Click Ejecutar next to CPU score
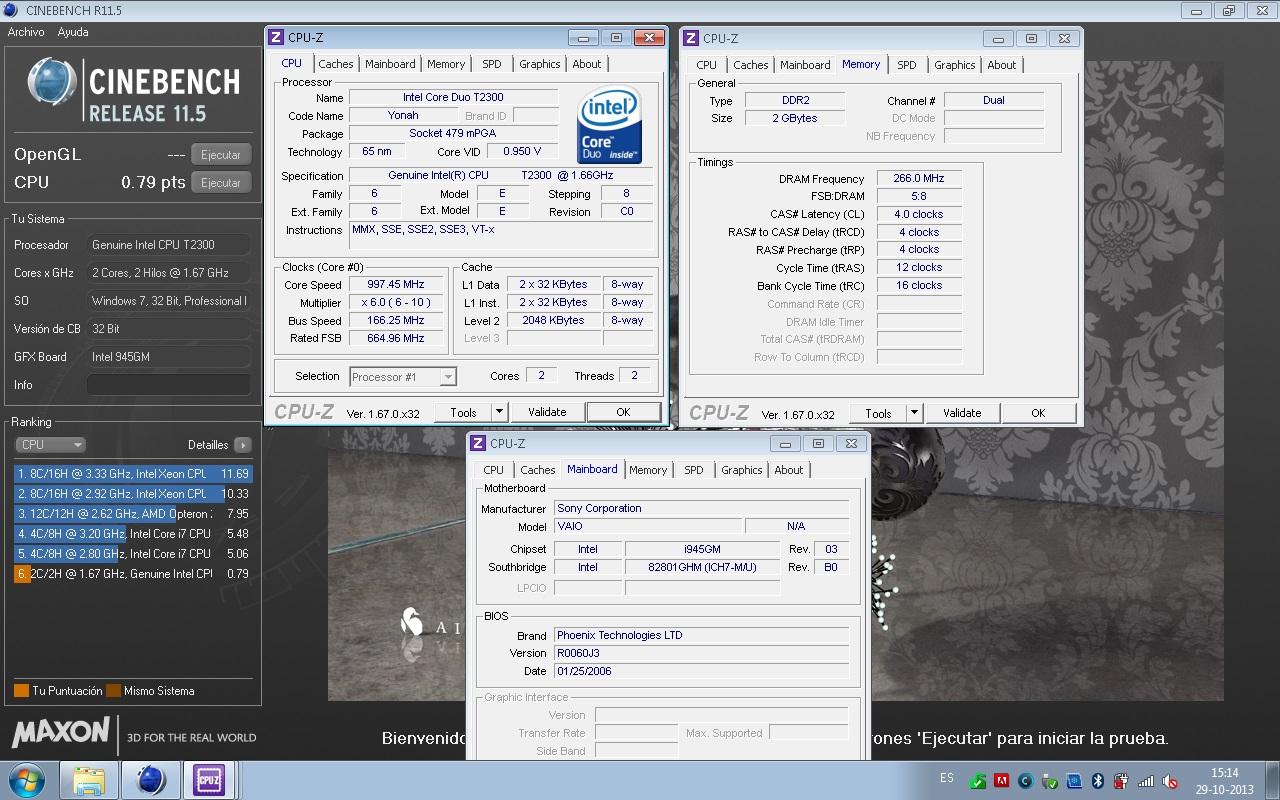This screenshot has height=800, width=1280. 221,183
